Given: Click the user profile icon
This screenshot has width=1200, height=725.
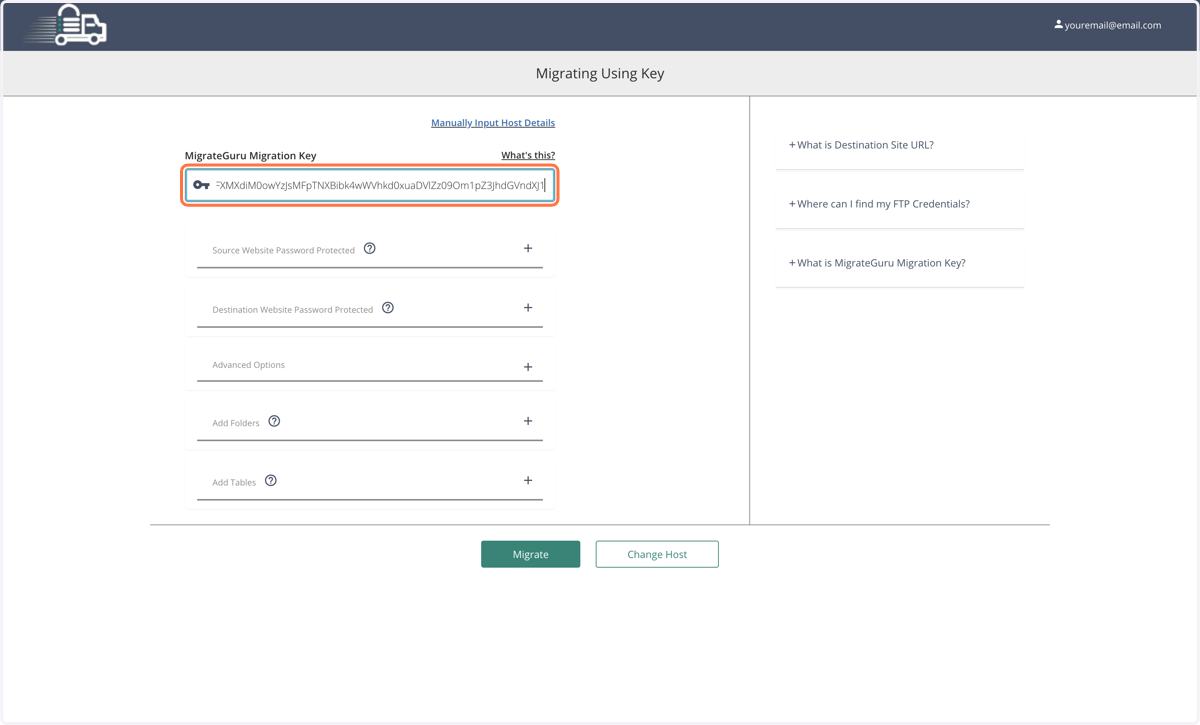Looking at the screenshot, I should [x=1058, y=25].
